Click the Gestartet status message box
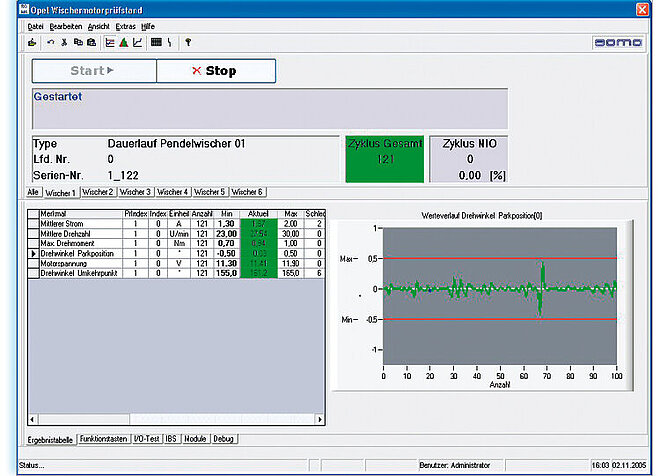 tap(270, 109)
